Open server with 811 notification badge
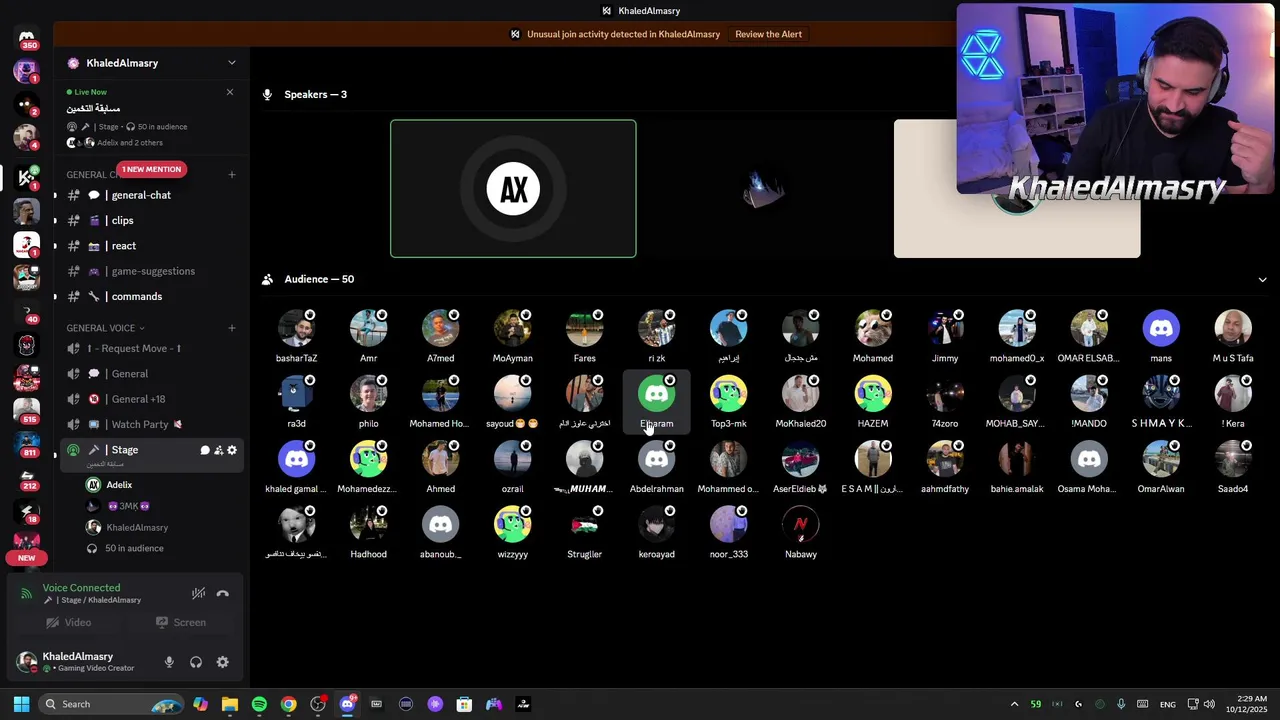 click(x=27, y=444)
